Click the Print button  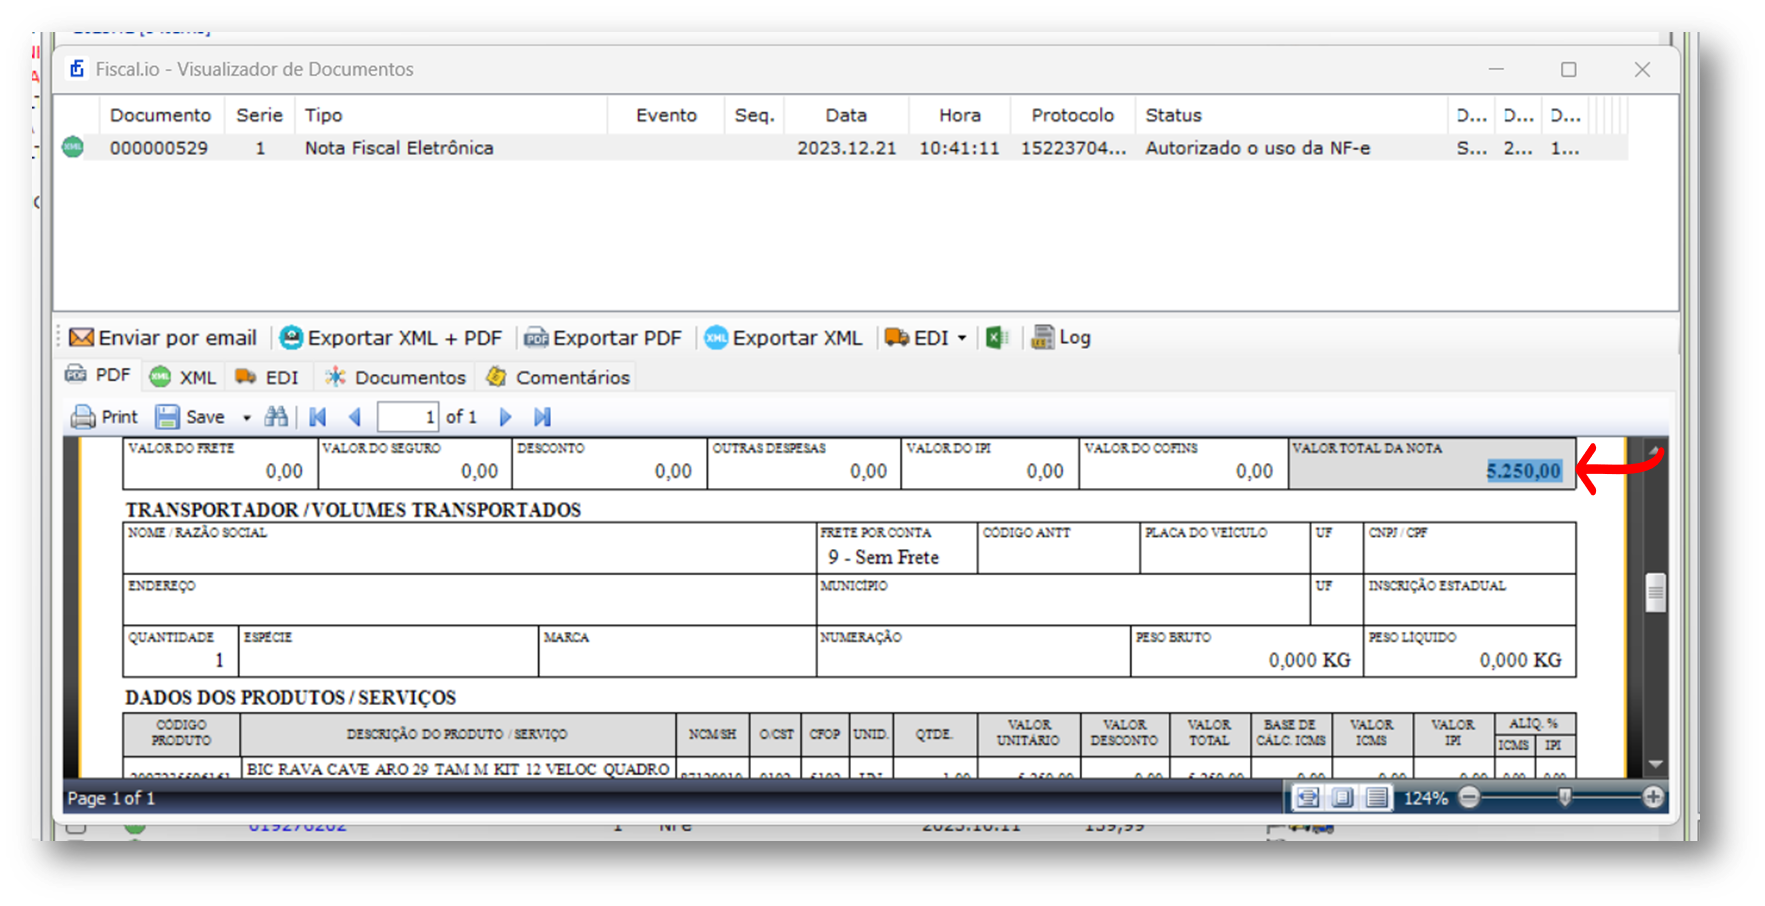(x=104, y=417)
